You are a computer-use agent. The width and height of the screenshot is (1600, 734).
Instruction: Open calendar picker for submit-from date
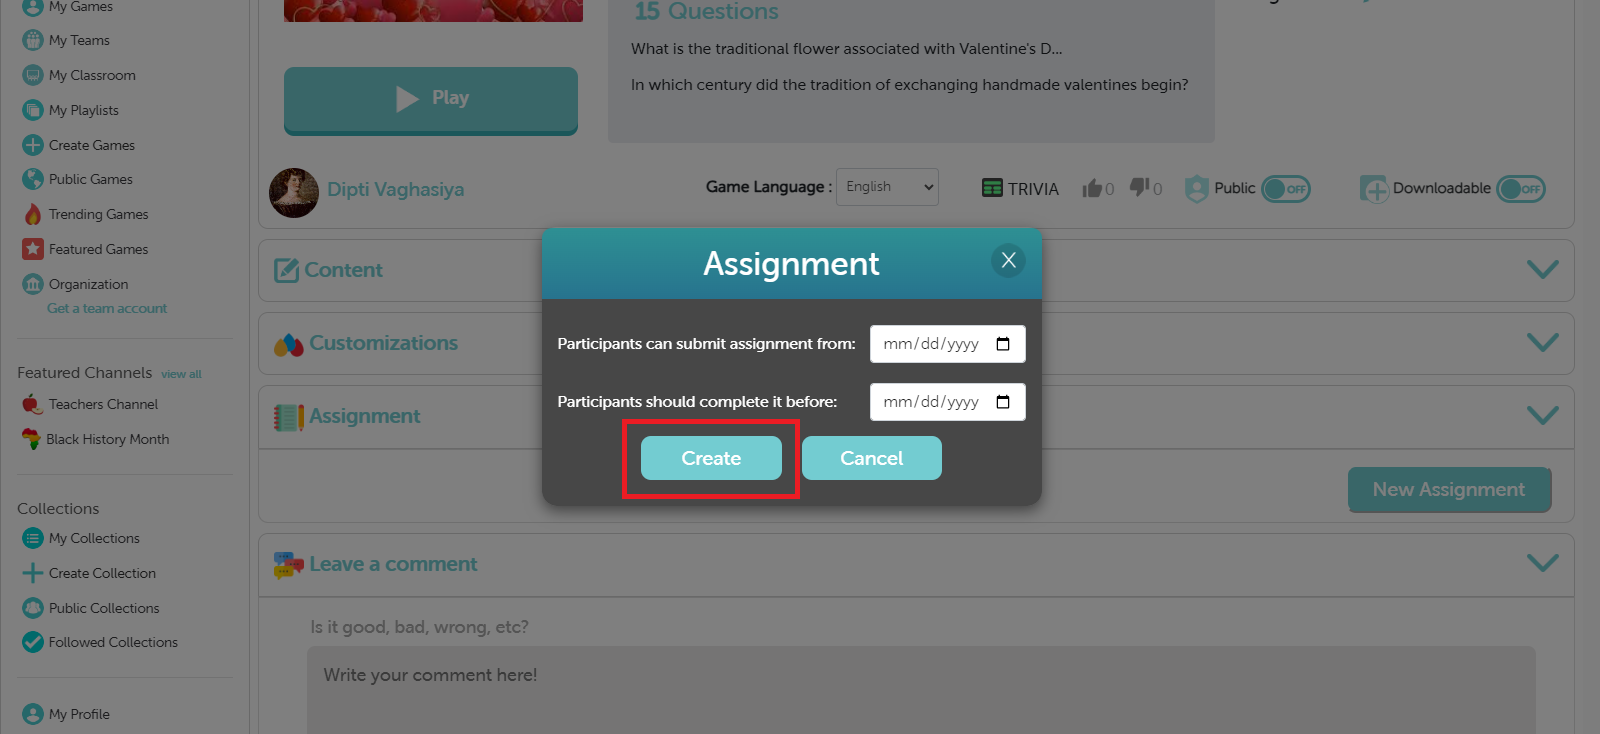point(1003,344)
